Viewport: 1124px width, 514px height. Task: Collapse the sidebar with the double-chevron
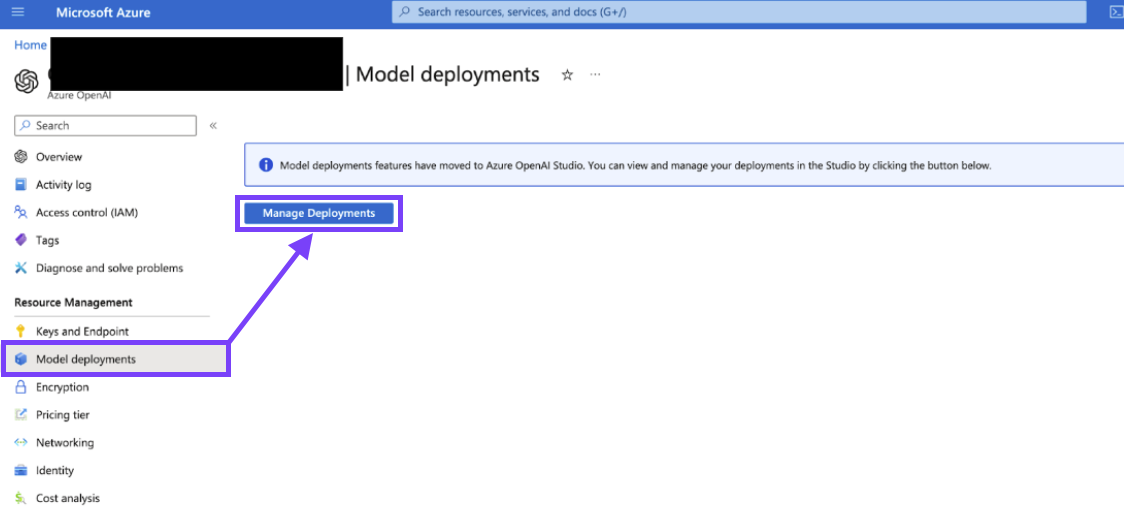[x=213, y=125]
